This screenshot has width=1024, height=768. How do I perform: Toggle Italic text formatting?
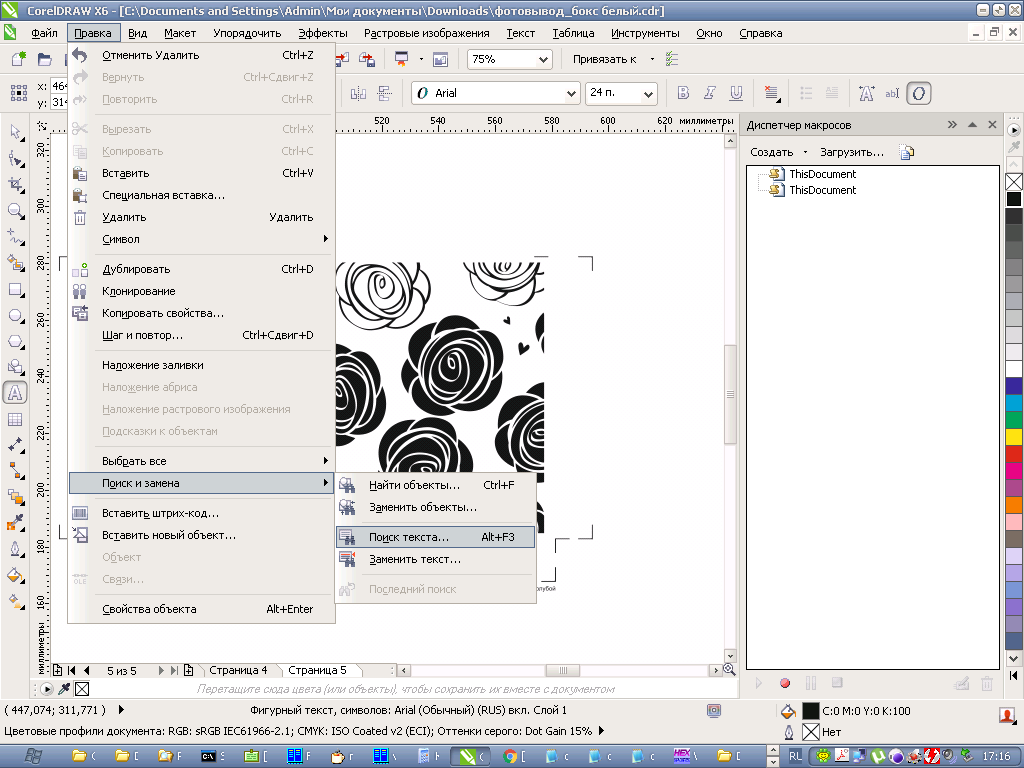pos(710,93)
